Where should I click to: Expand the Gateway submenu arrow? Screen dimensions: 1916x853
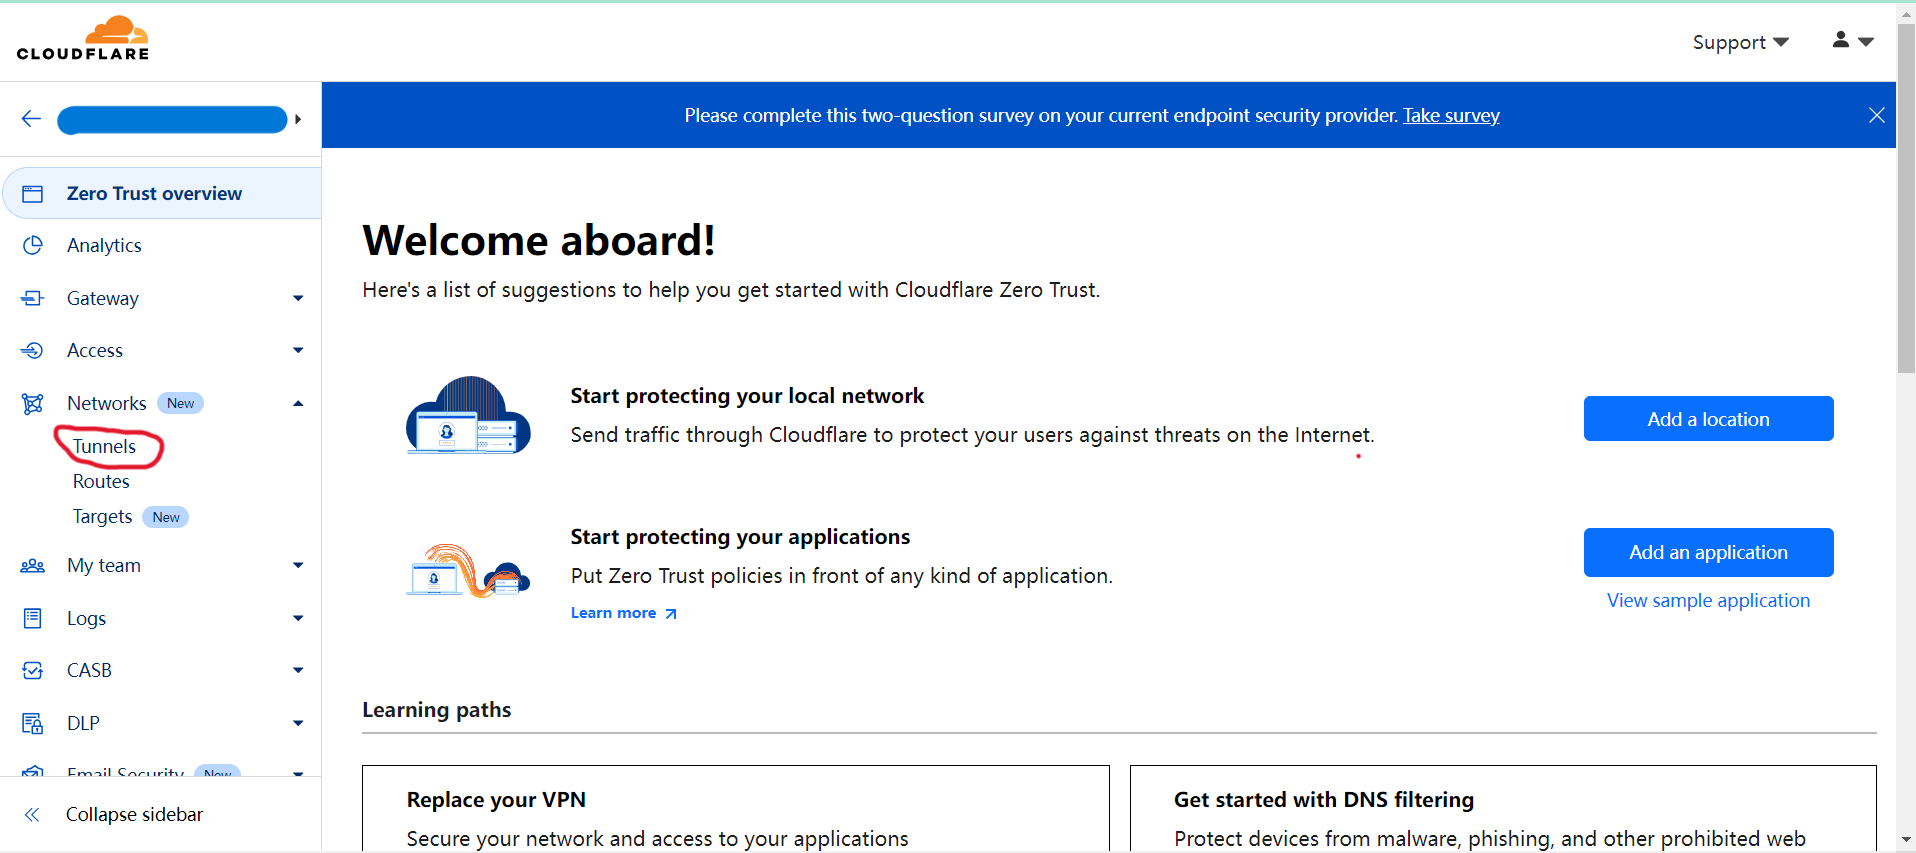pyautogui.click(x=298, y=298)
